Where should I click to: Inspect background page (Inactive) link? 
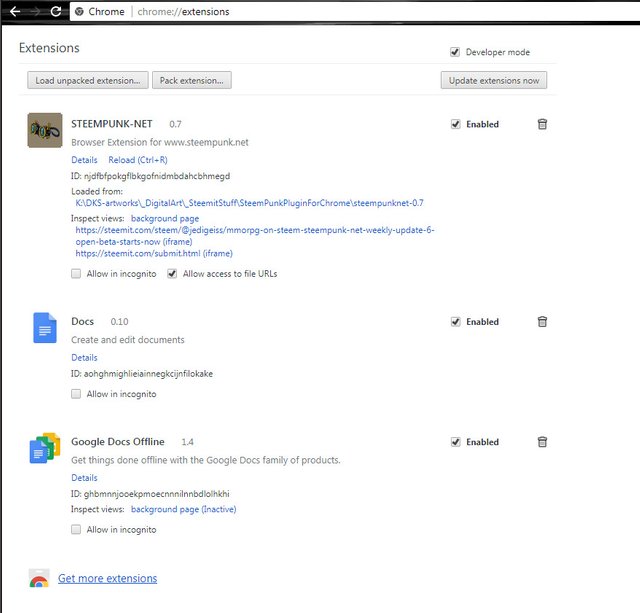[184, 509]
